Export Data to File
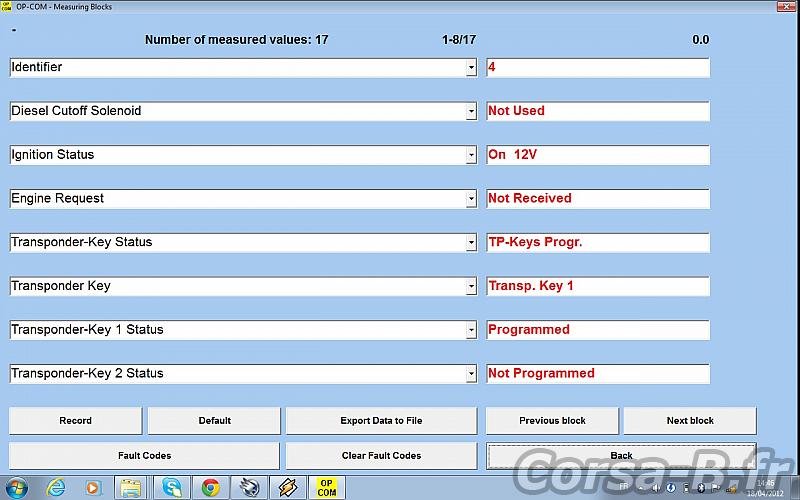This screenshot has height=500, width=800. coord(381,421)
